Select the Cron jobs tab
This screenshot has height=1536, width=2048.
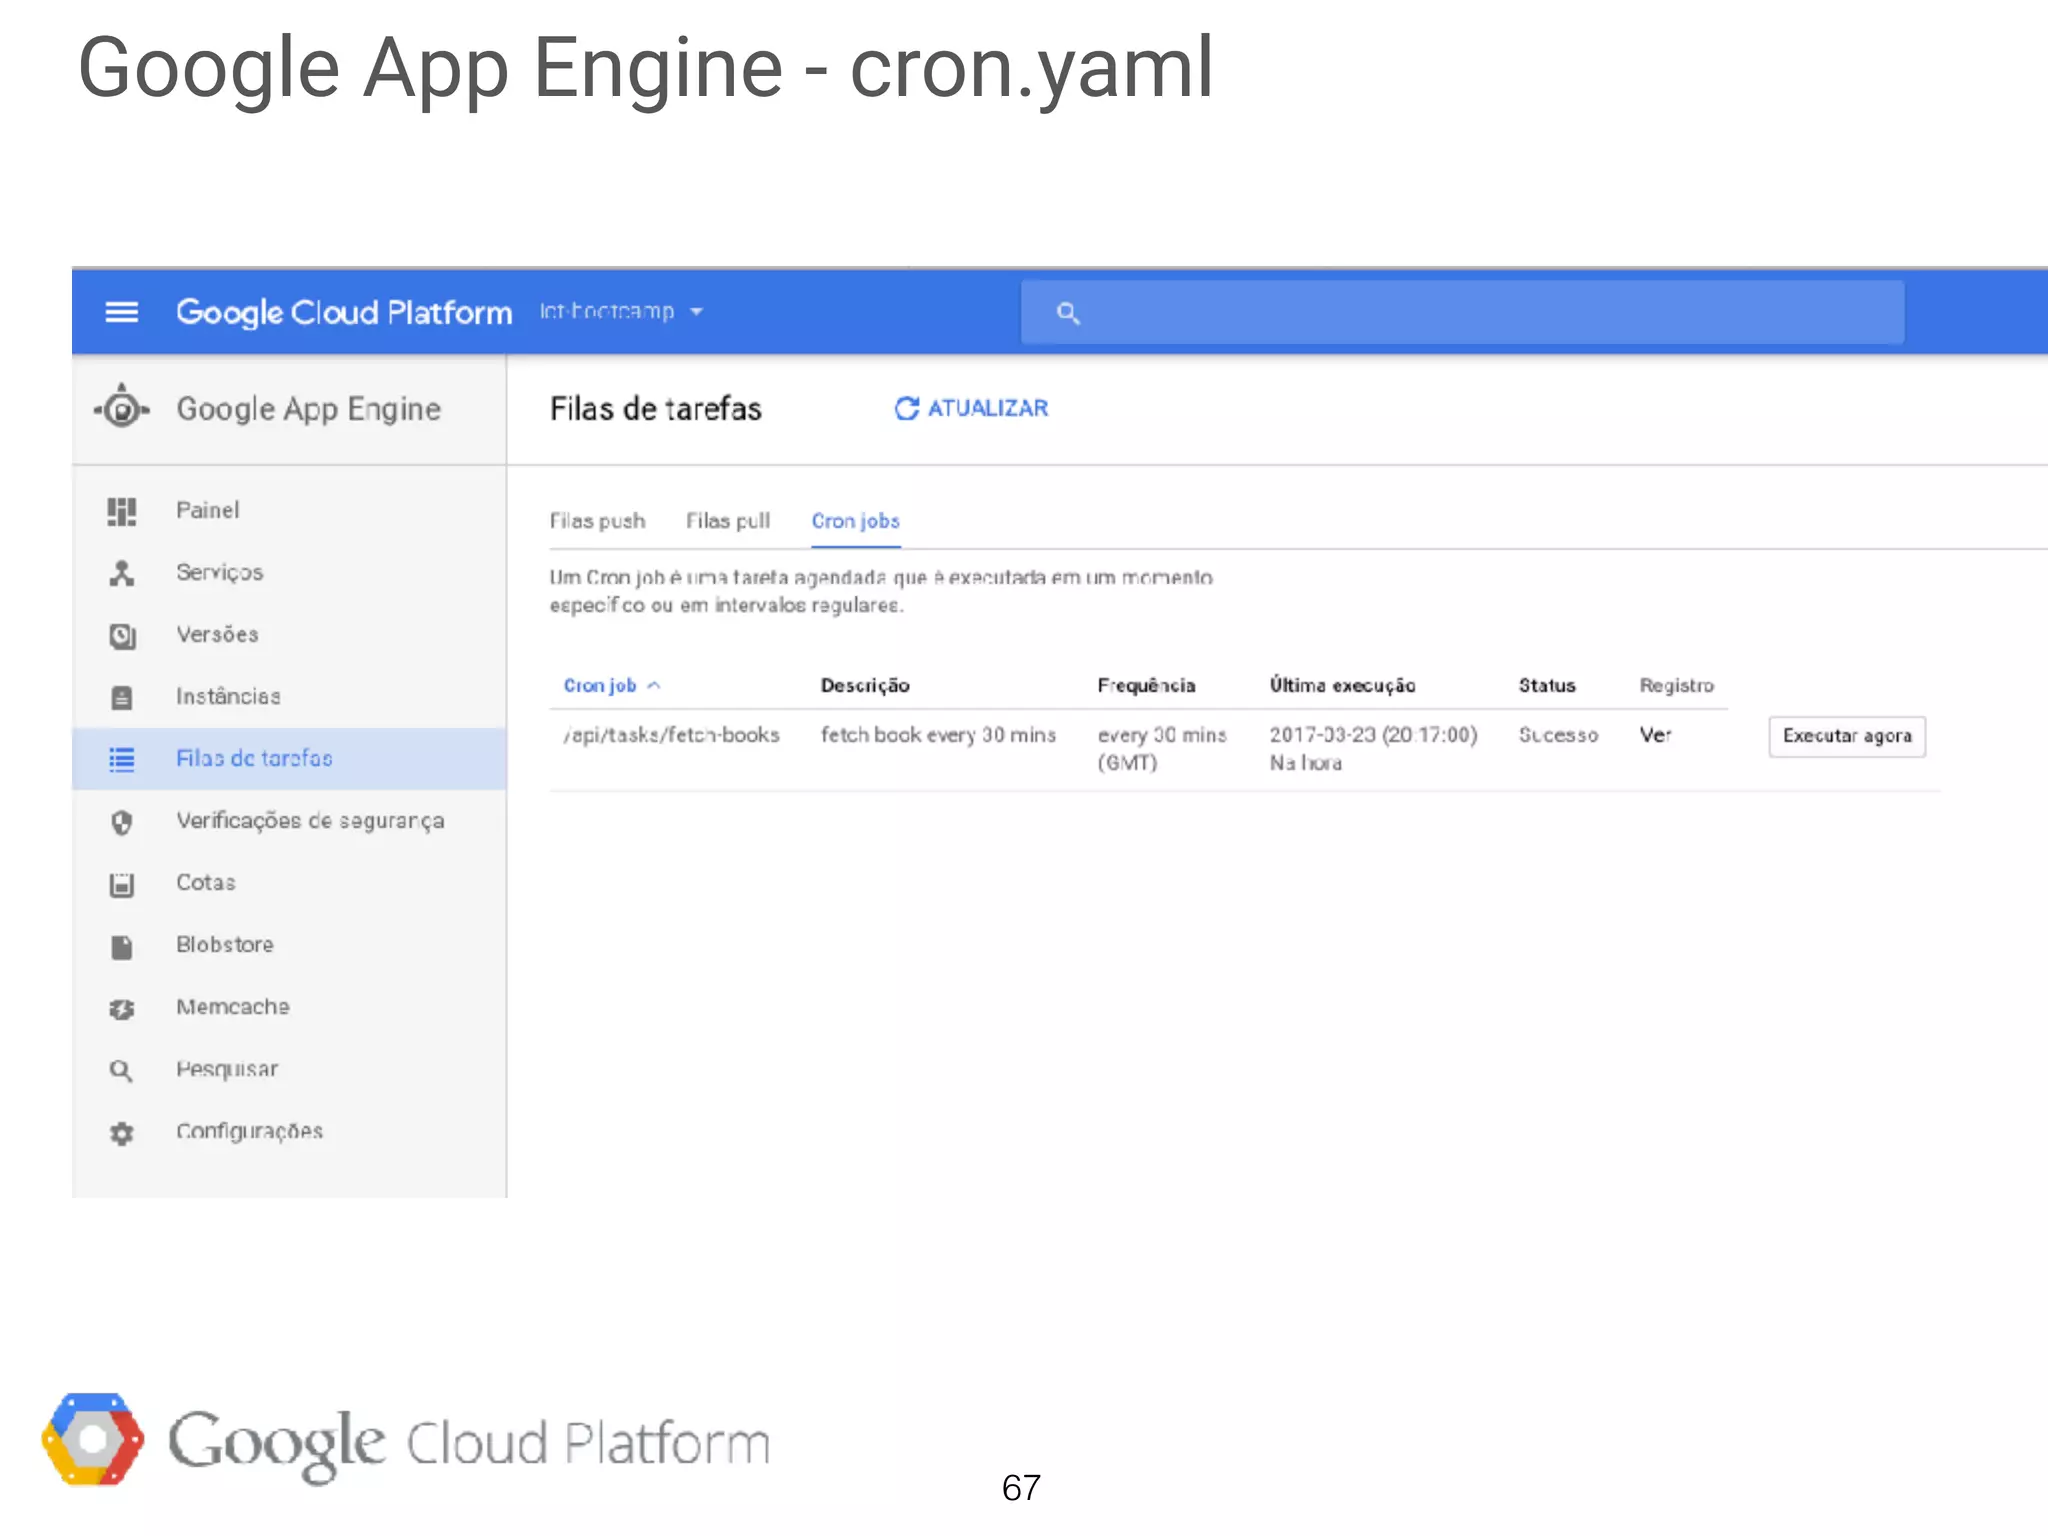856,521
